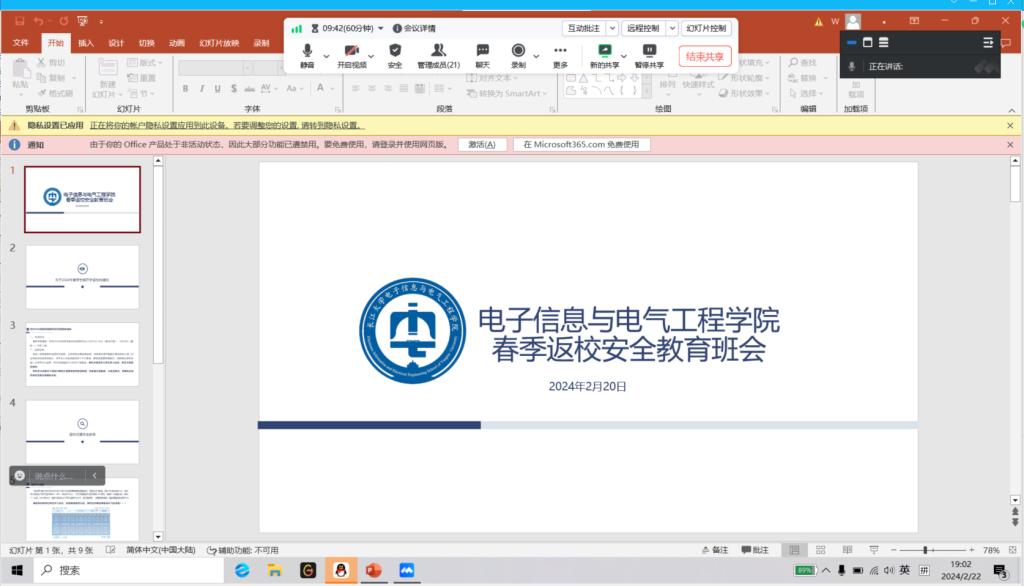Click the 录制 record icon

pos(518,54)
